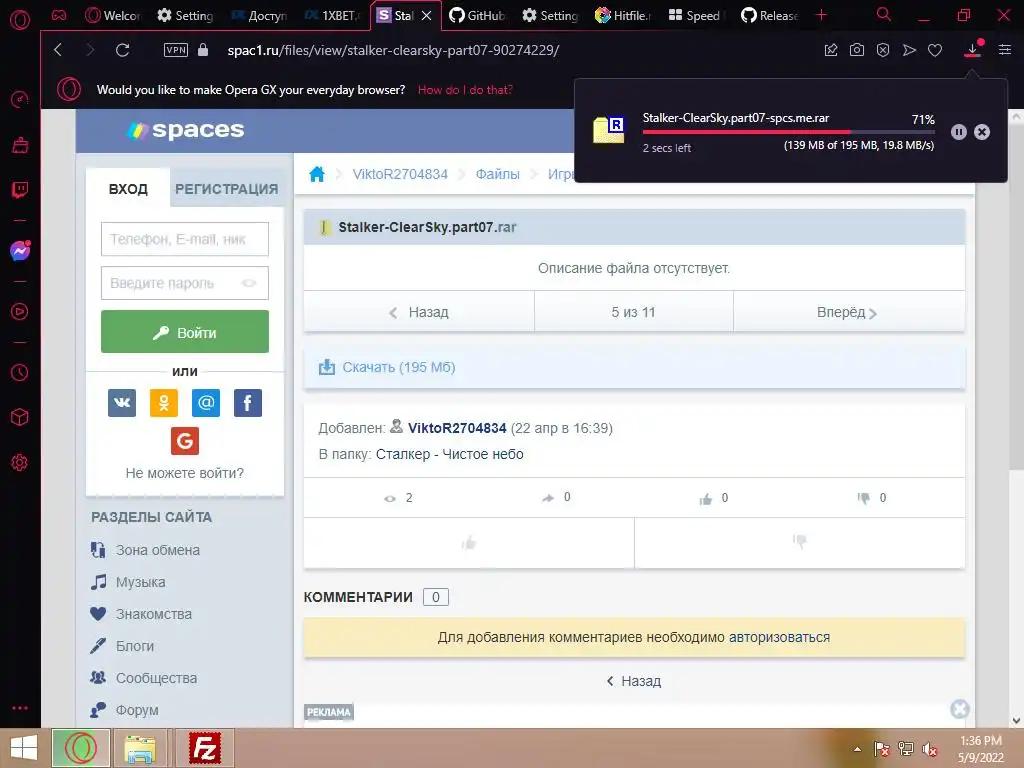Viewport: 1024px width, 768px height.
Task: Click the spaces logo
Action: [186, 130]
